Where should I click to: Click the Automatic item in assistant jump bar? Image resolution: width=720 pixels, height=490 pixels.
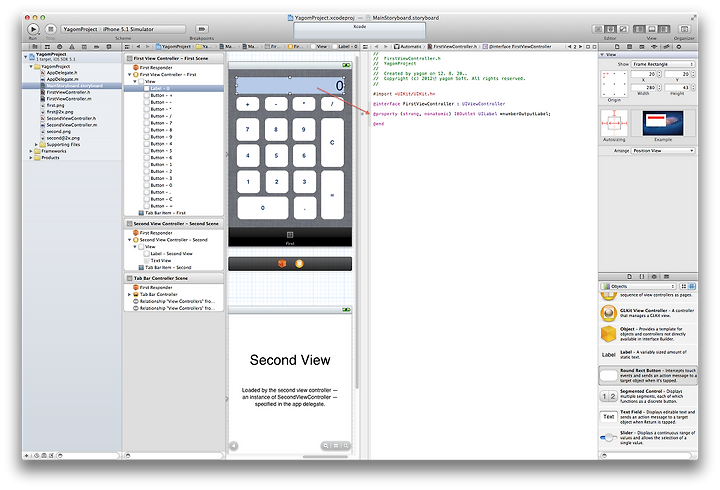click(x=407, y=46)
